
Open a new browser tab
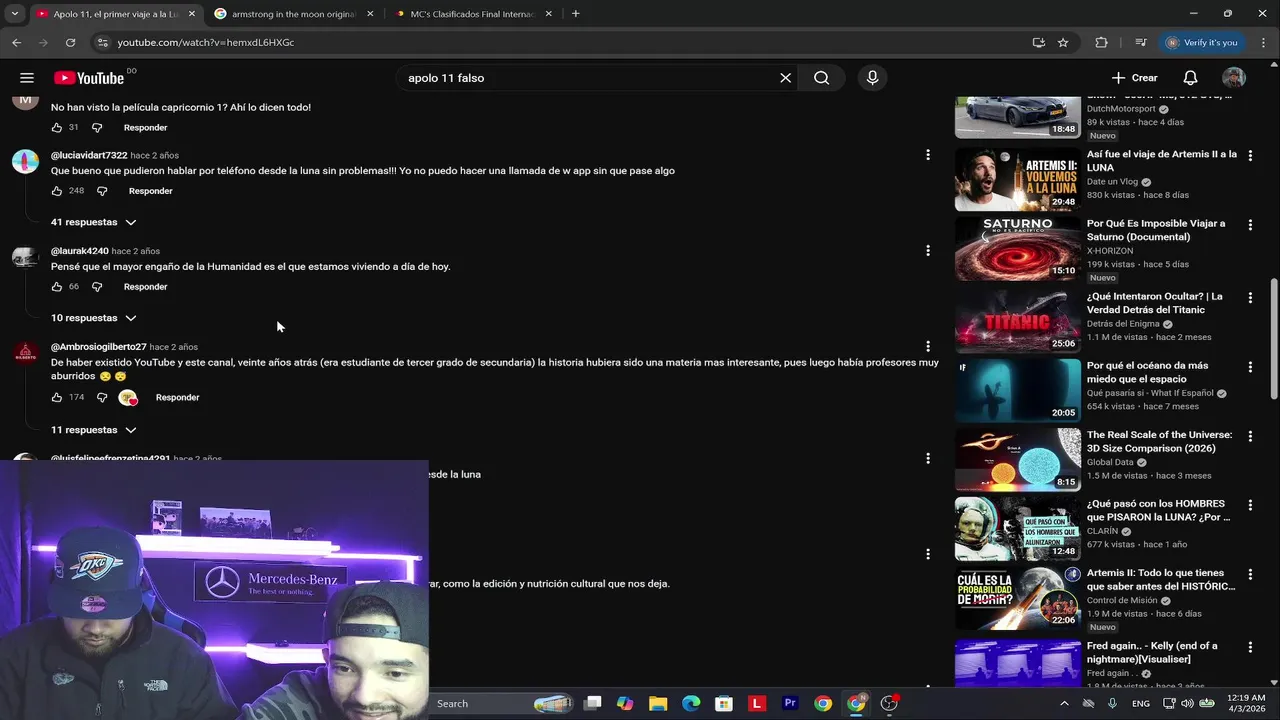tap(575, 14)
